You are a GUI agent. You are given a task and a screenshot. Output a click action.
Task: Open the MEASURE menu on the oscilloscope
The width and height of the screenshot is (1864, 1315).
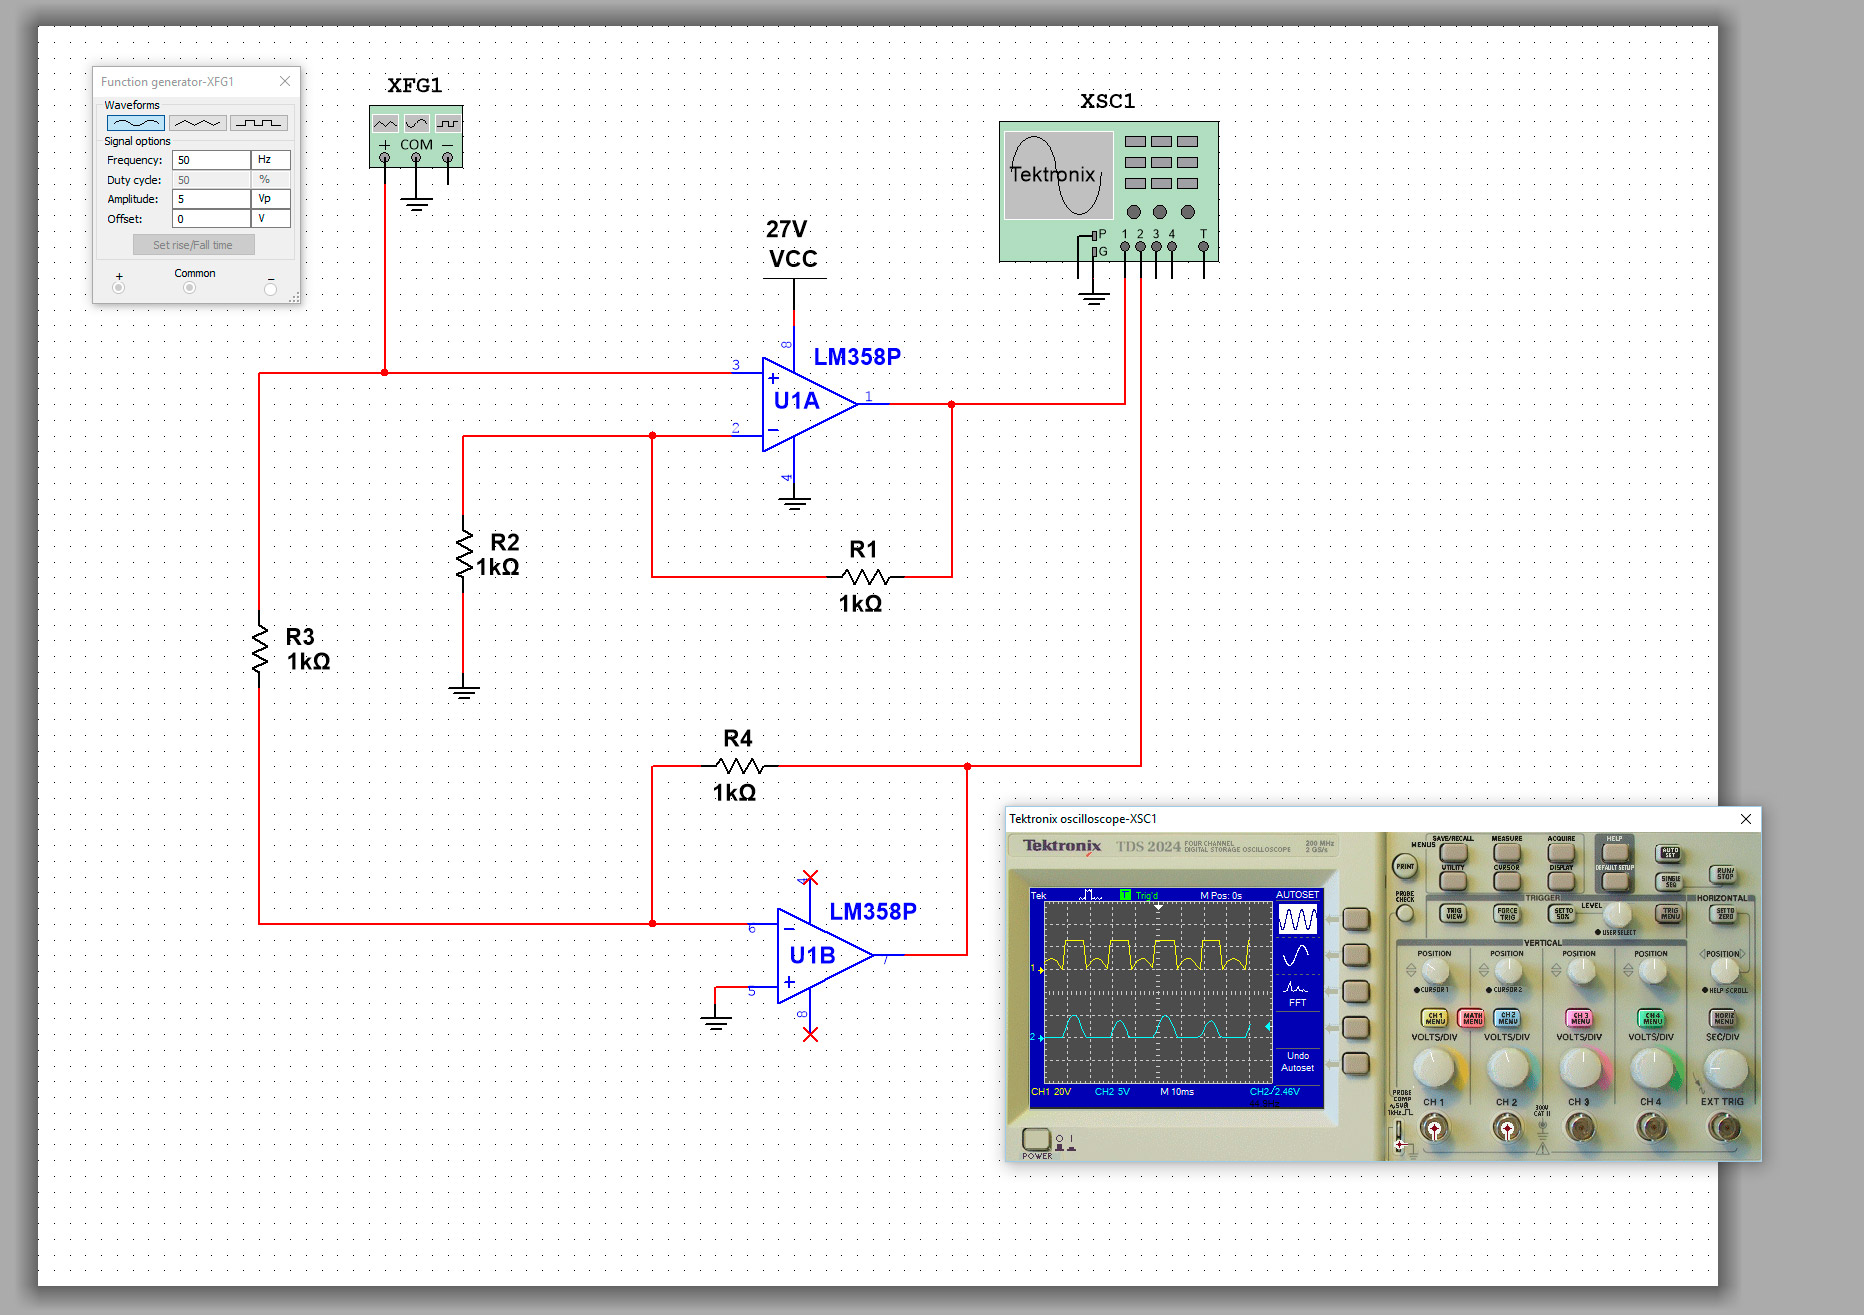click(x=1507, y=852)
